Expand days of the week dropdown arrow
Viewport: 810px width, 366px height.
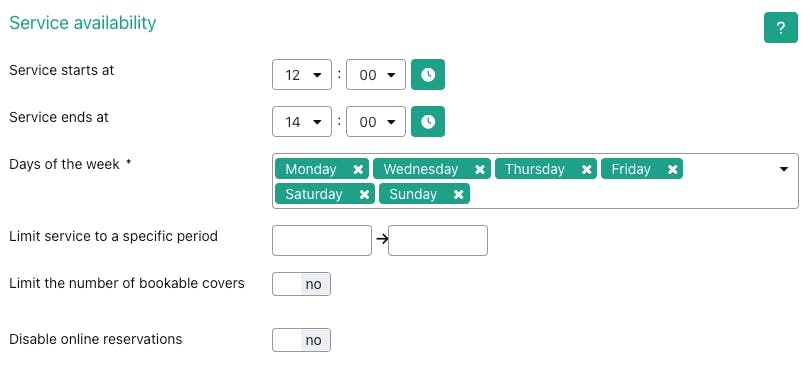pos(784,169)
